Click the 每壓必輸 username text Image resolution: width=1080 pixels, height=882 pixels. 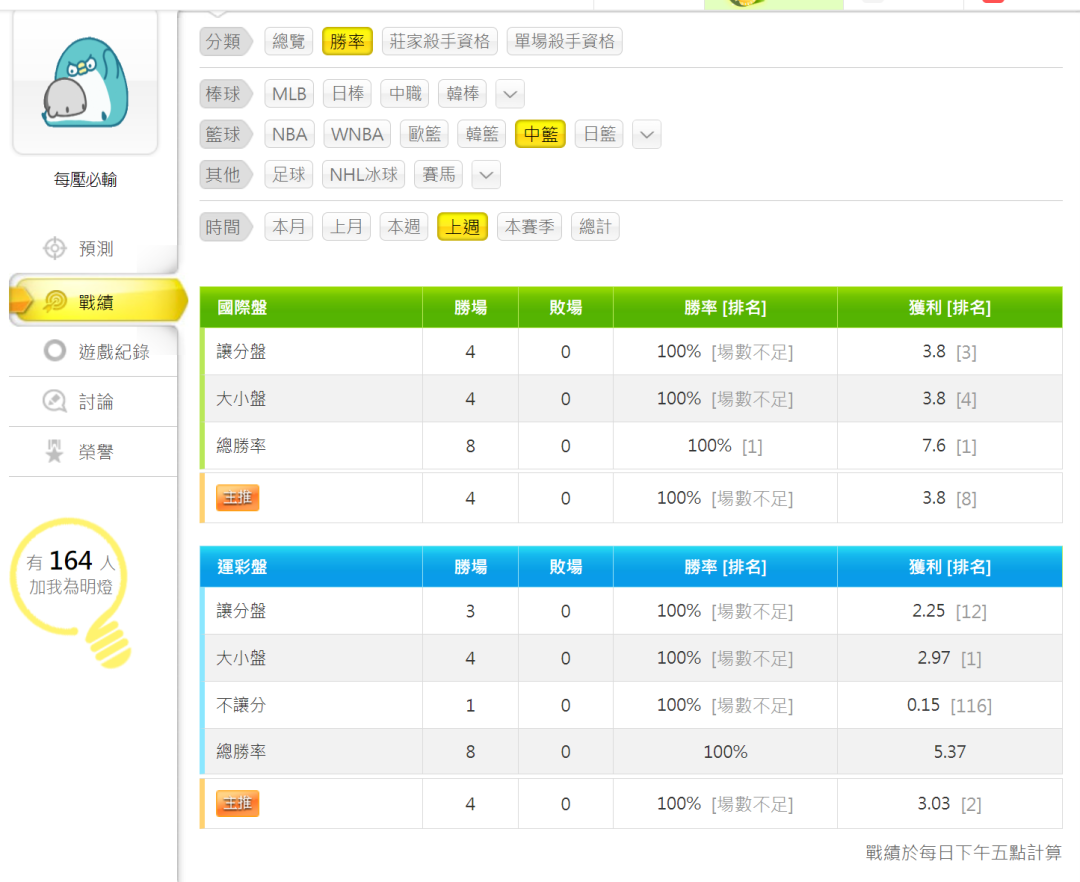(x=85, y=180)
